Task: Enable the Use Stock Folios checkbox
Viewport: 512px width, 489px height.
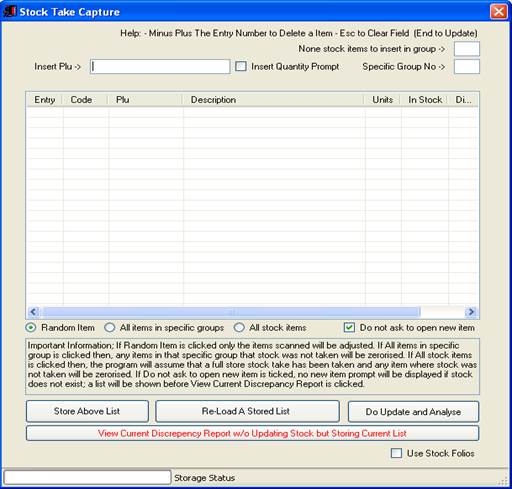Action: point(396,453)
